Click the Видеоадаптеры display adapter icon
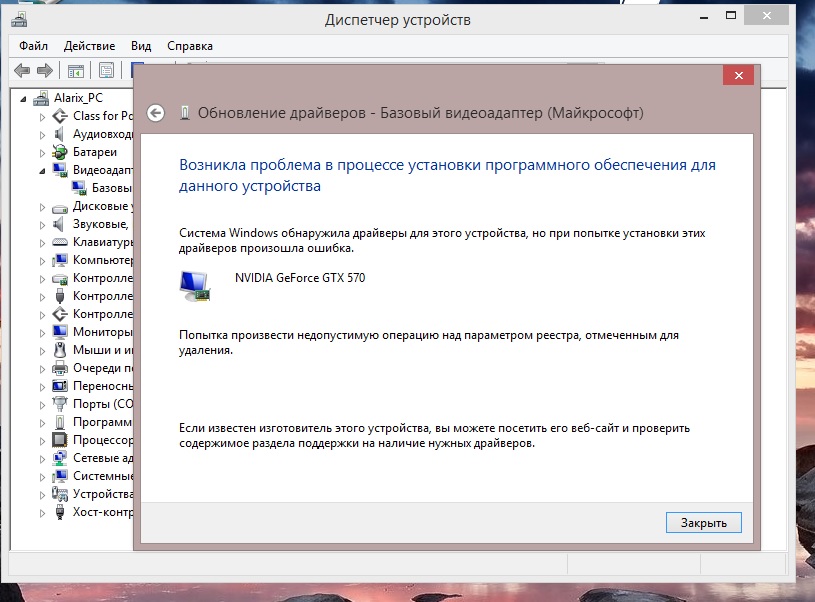Viewport: 815px width, 602px height. (60, 170)
